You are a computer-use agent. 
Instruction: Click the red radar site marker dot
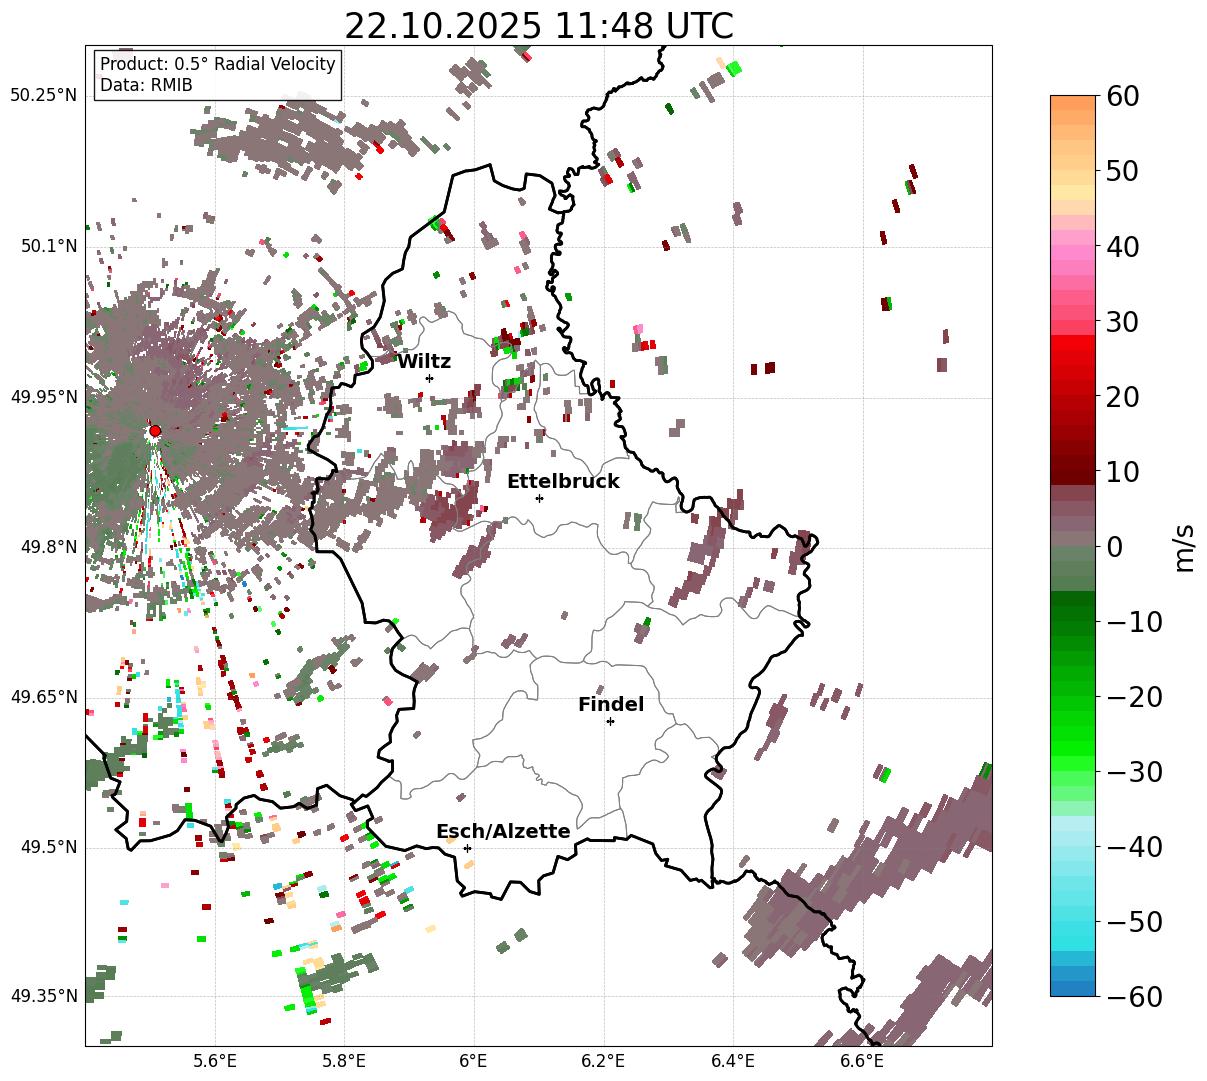[x=155, y=431]
